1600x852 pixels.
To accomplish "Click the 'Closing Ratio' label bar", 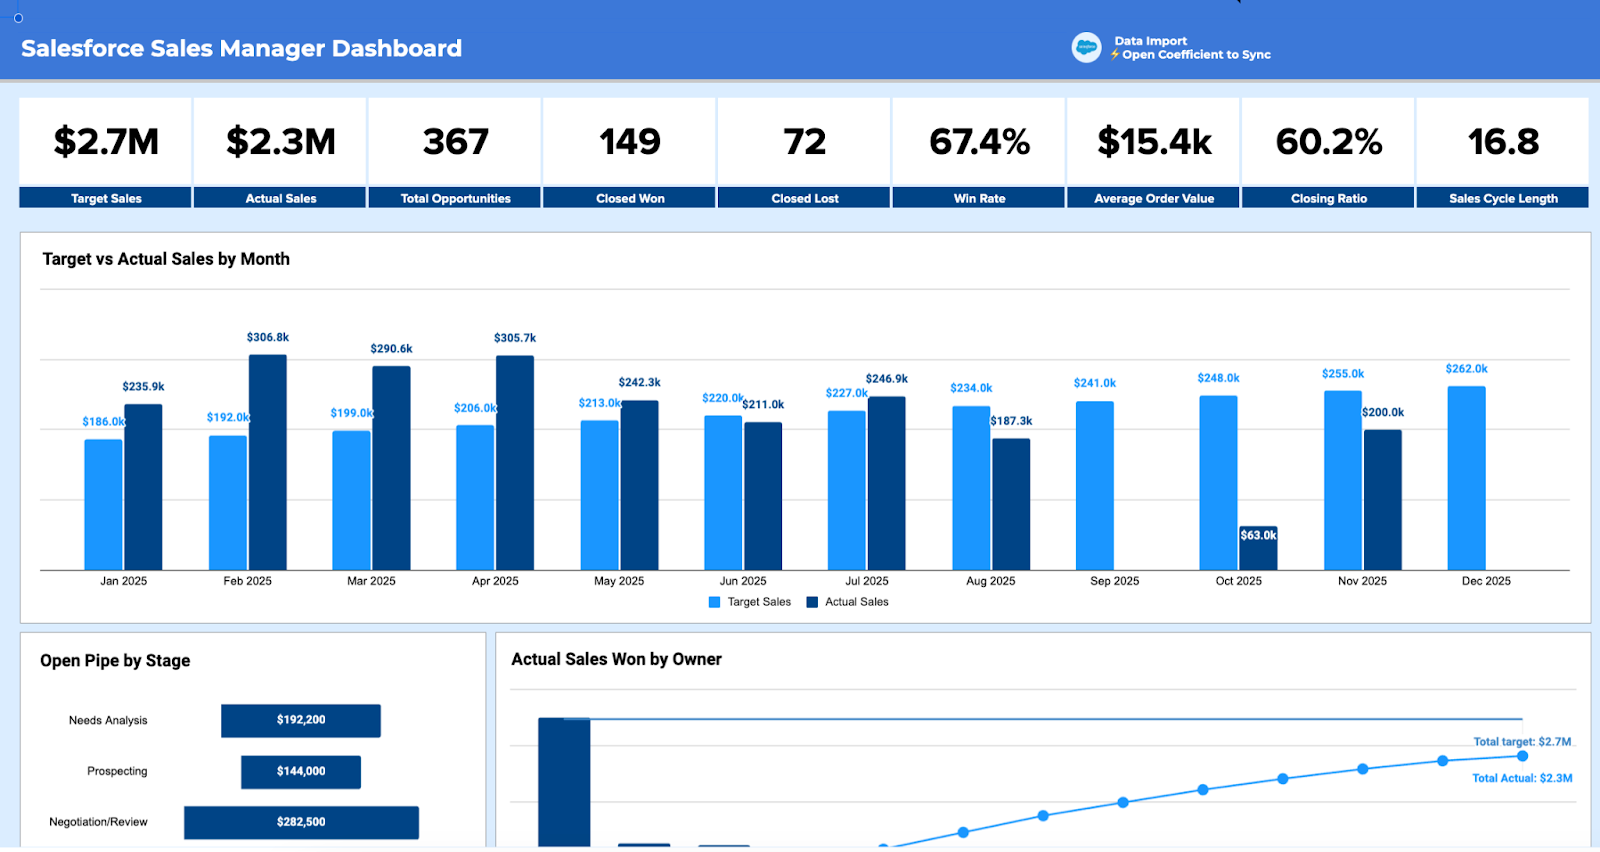I will click(x=1329, y=198).
